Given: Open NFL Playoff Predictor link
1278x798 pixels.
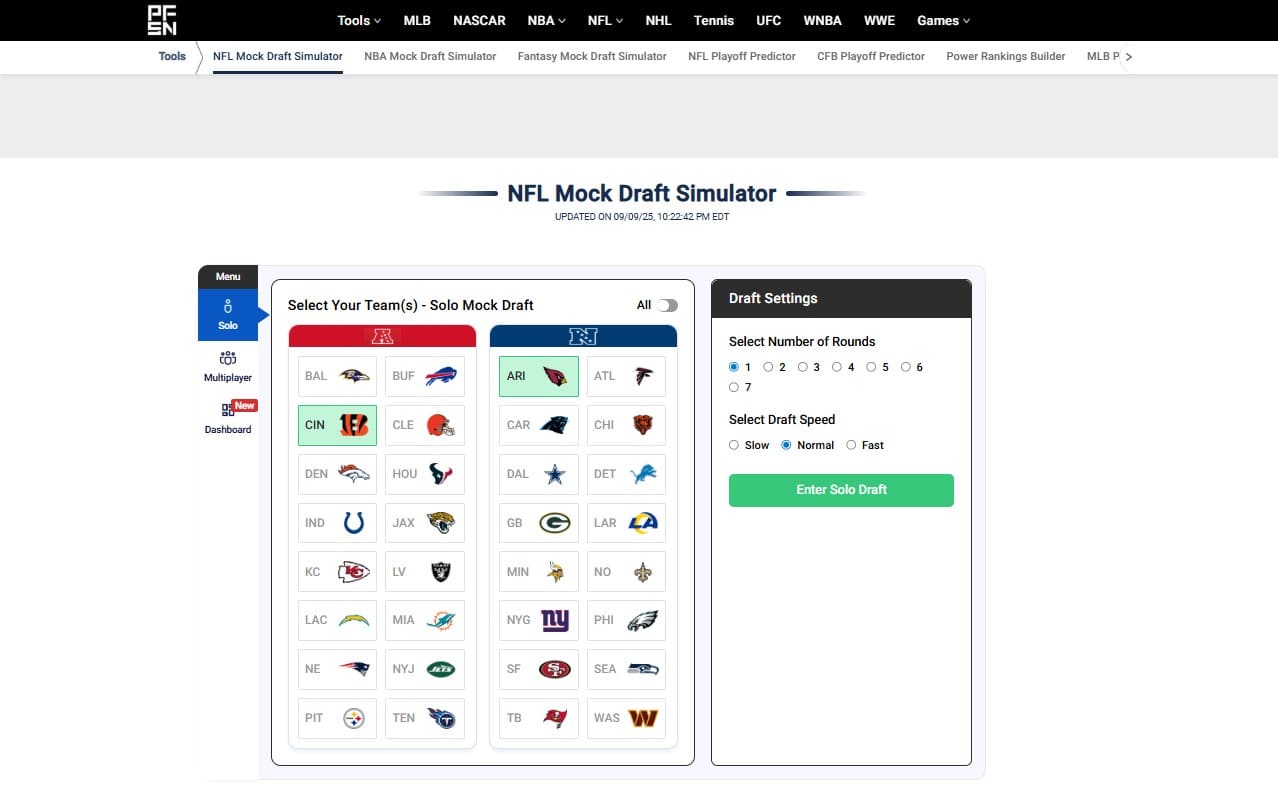Looking at the screenshot, I should tap(742, 56).
